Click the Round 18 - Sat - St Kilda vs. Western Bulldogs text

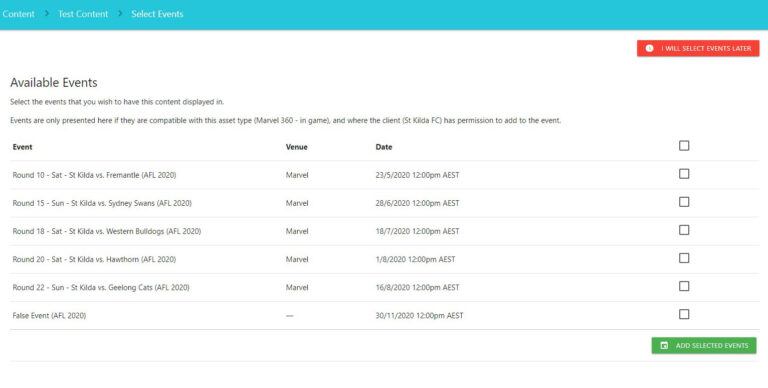coord(107,231)
